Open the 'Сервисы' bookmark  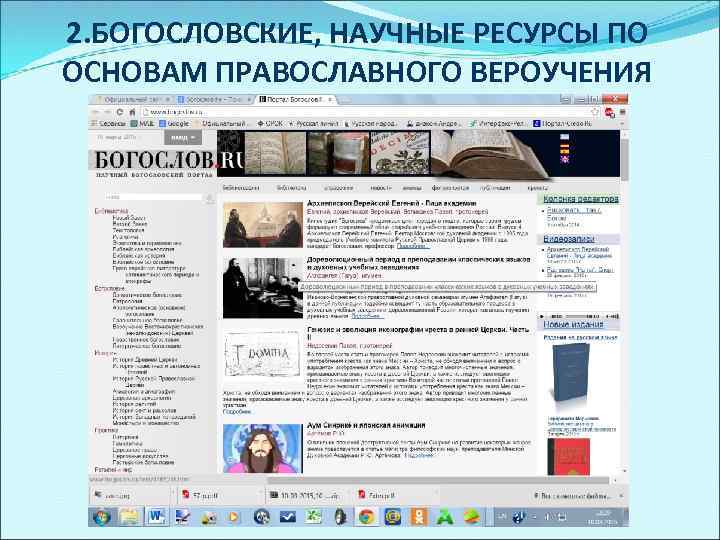(108, 124)
